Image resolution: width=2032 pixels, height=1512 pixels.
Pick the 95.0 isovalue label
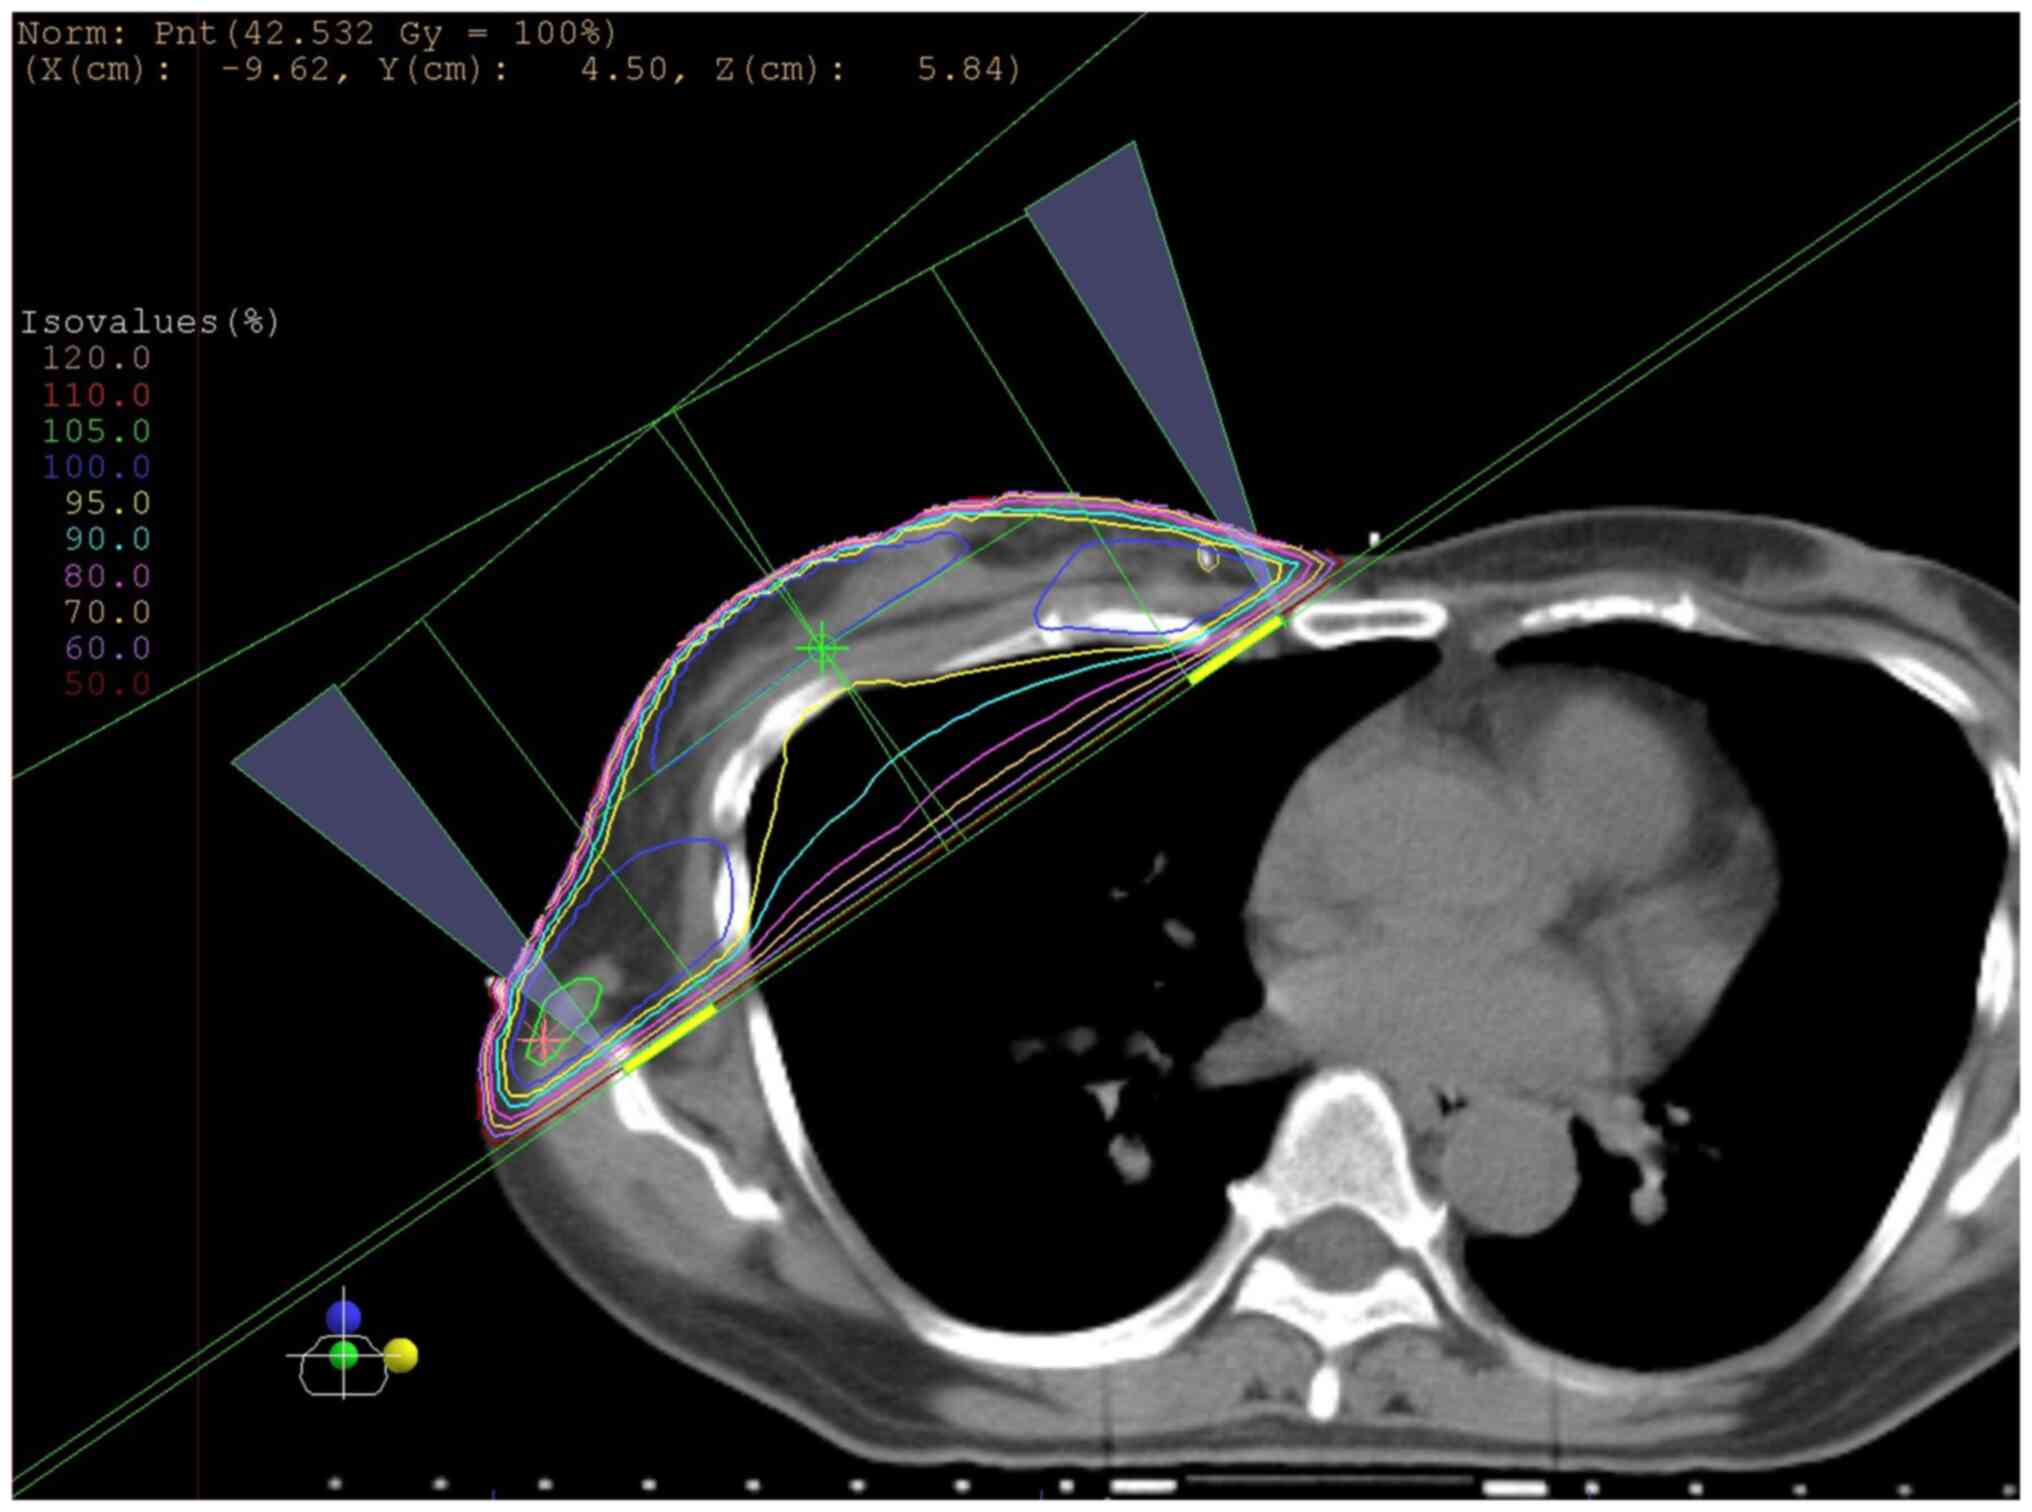(x=107, y=503)
